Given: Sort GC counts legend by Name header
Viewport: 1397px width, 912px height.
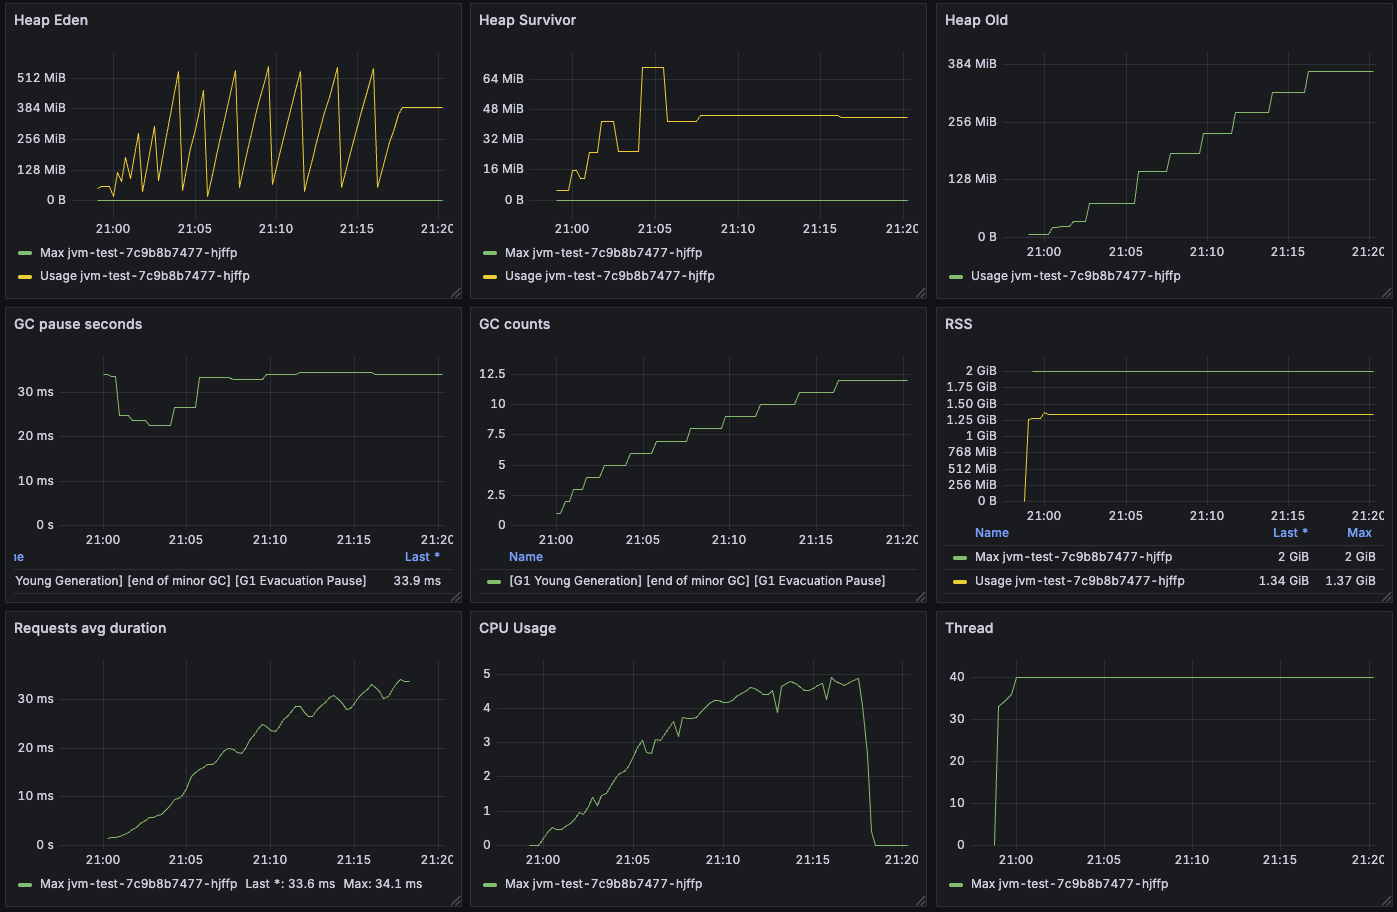Looking at the screenshot, I should [x=526, y=557].
